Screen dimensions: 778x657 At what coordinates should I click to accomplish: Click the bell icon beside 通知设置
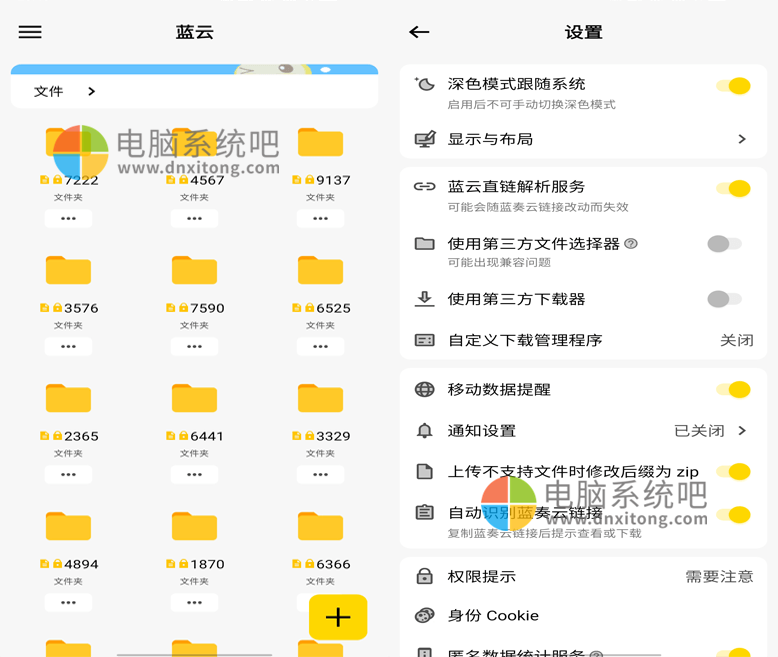click(x=425, y=431)
